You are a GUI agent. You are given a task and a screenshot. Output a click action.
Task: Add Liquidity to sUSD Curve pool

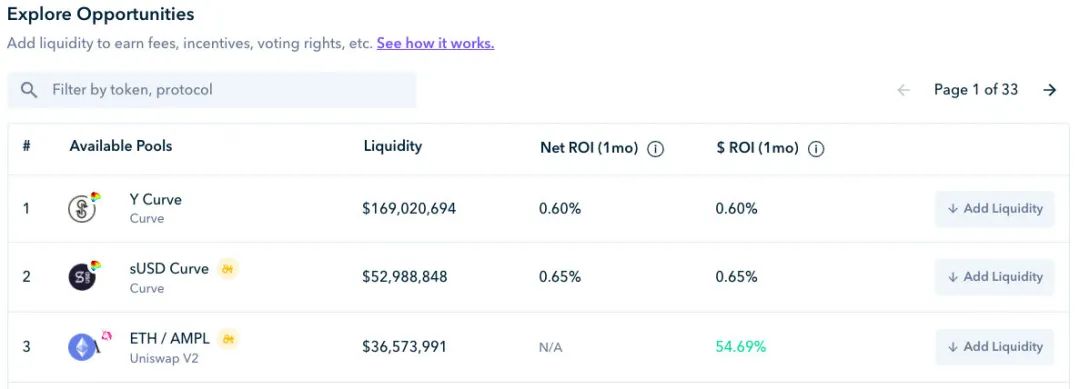[995, 277]
